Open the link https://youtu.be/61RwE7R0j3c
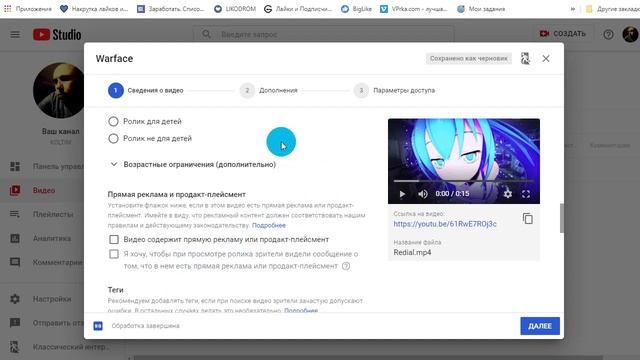The height and width of the screenshot is (360, 640). 445,224
